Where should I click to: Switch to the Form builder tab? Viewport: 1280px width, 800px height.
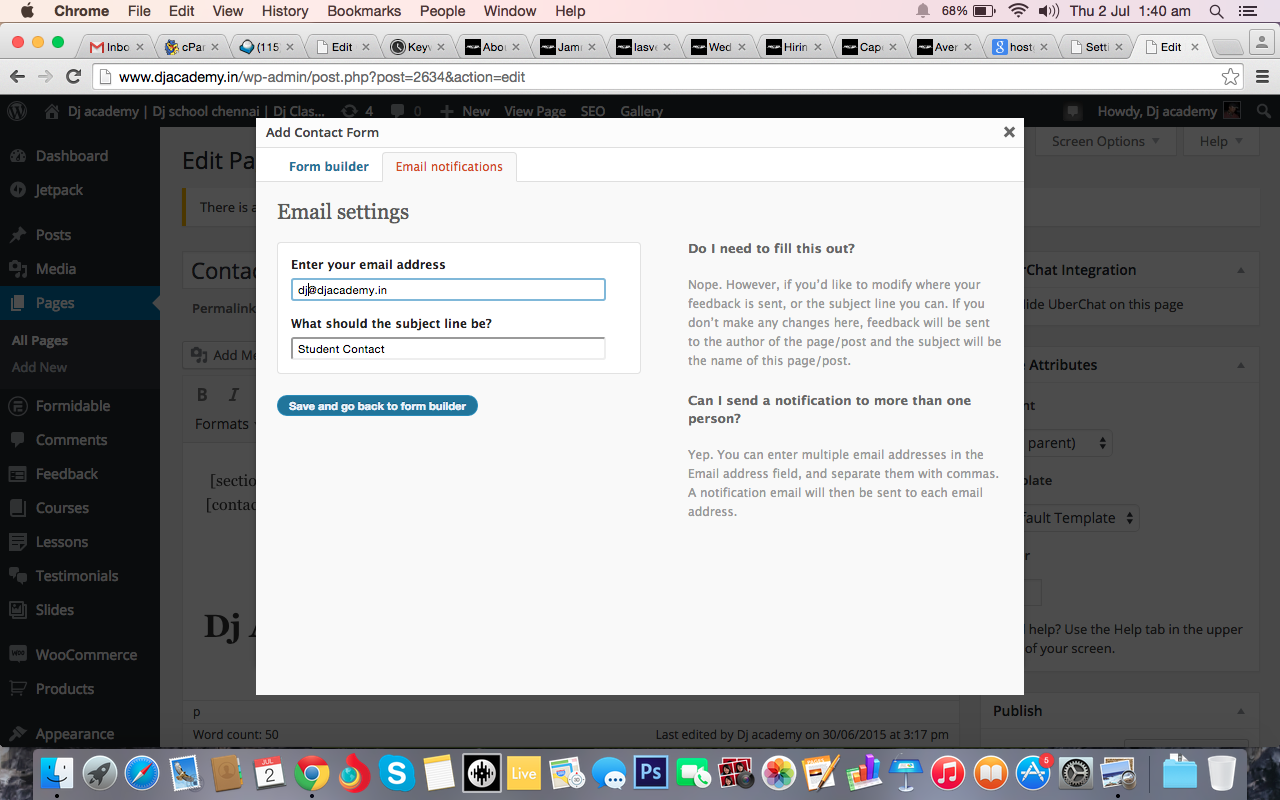pyautogui.click(x=329, y=166)
